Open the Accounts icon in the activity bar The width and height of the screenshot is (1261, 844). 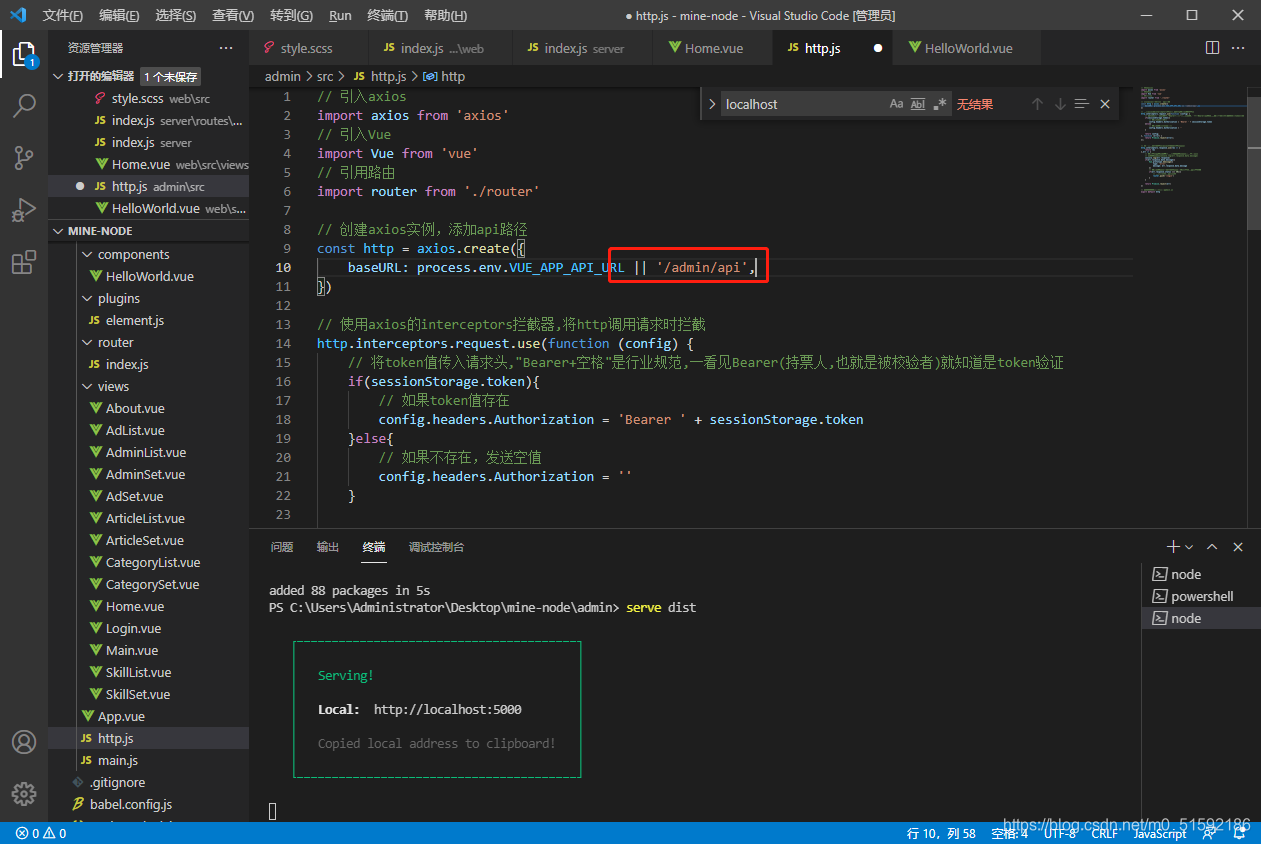pos(24,742)
